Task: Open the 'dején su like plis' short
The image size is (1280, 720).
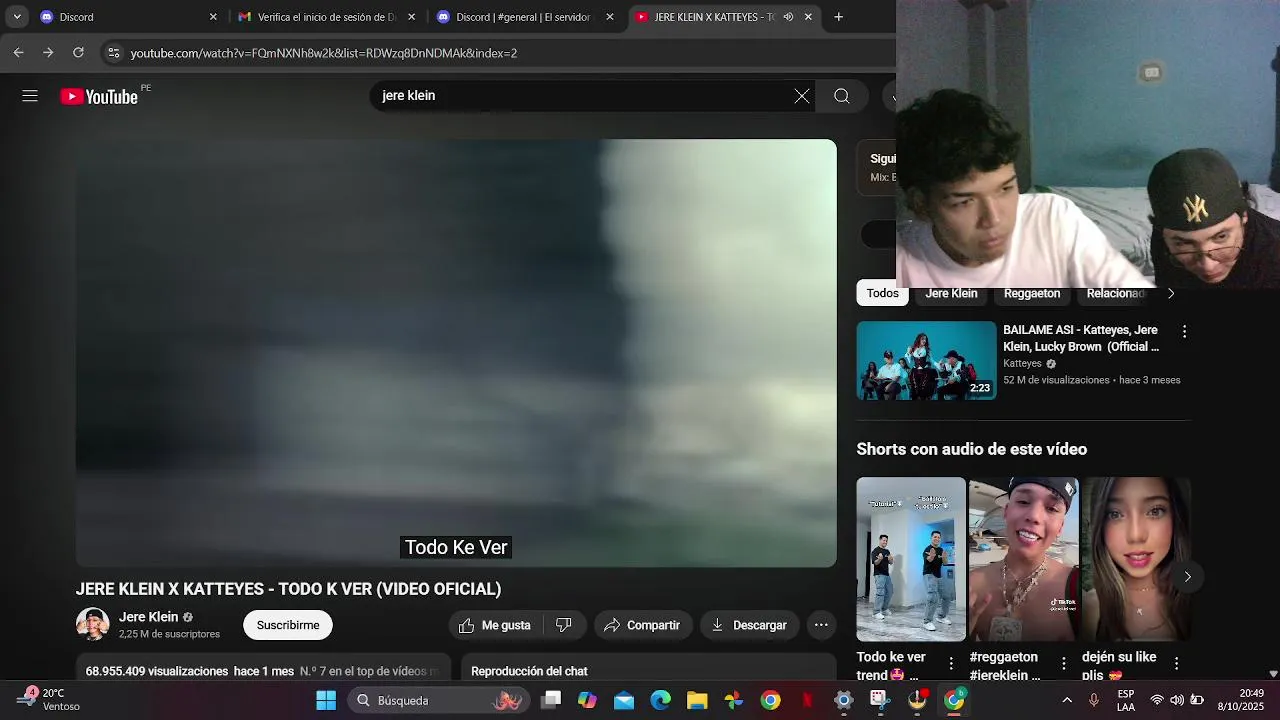Action: (1136, 559)
